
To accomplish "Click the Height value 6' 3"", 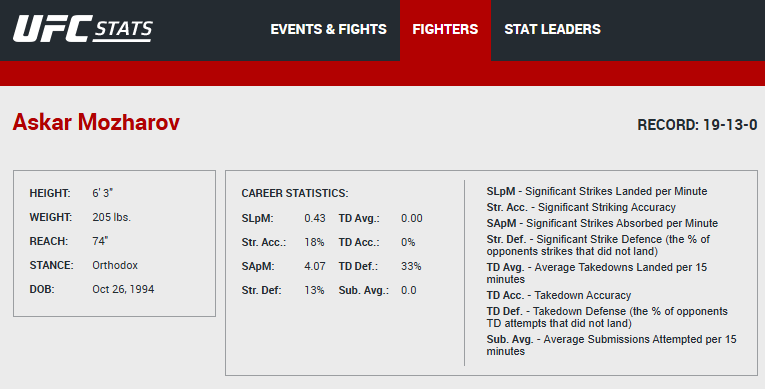I will tap(102, 193).
